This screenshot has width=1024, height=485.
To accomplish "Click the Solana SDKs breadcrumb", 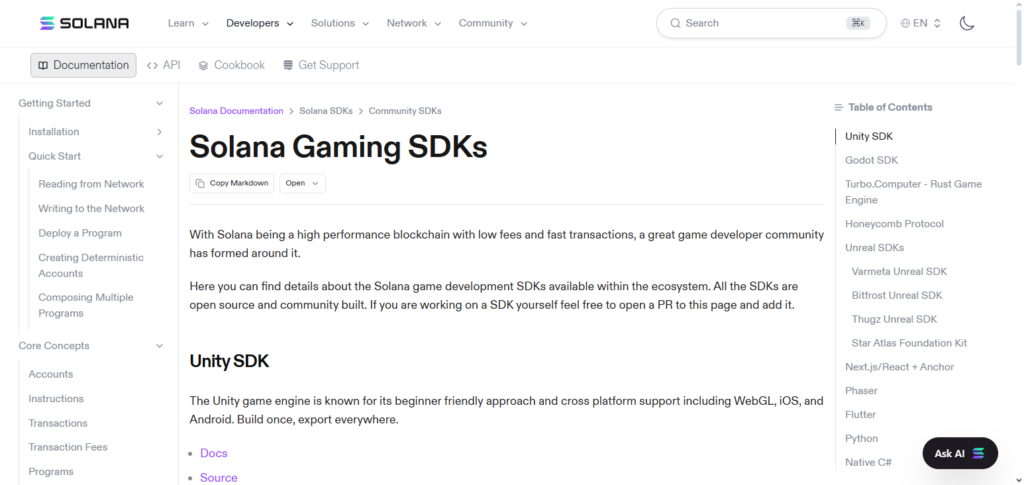I will point(326,111).
